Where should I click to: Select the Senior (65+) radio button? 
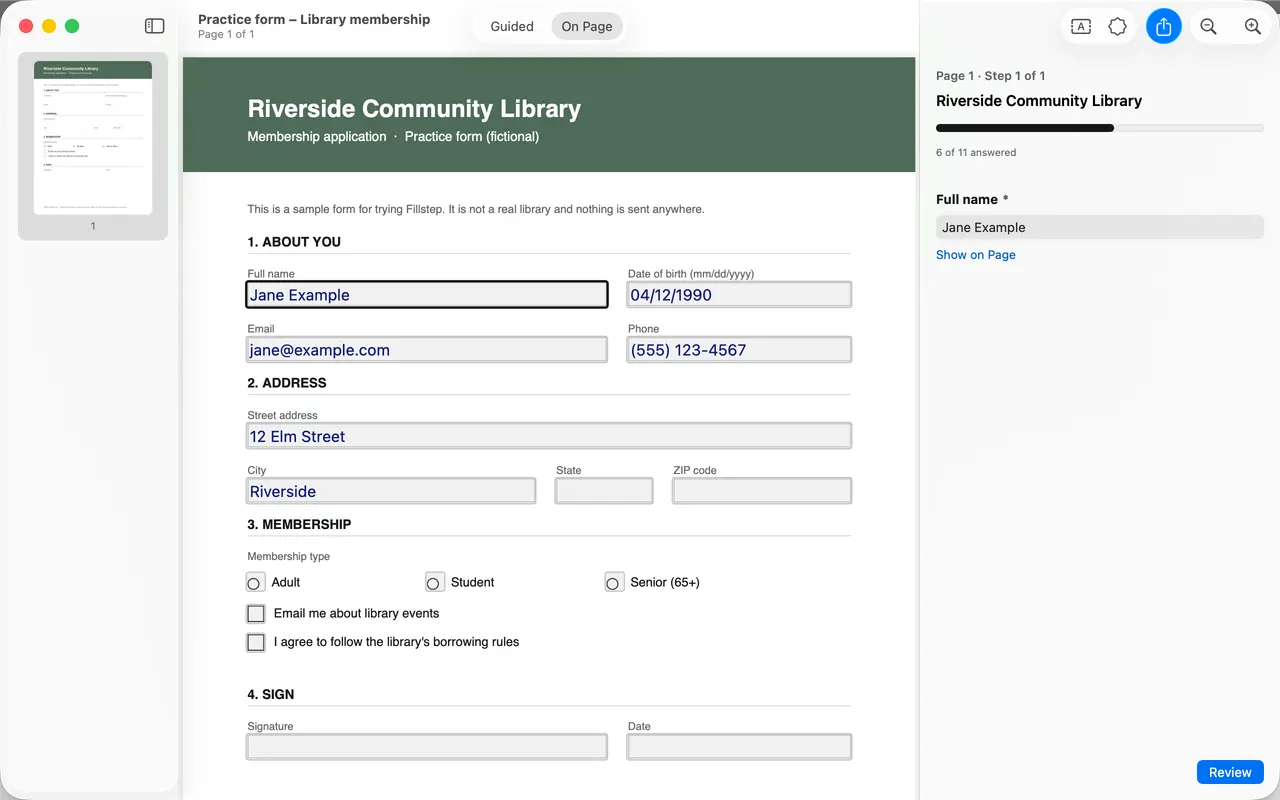tap(614, 582)
